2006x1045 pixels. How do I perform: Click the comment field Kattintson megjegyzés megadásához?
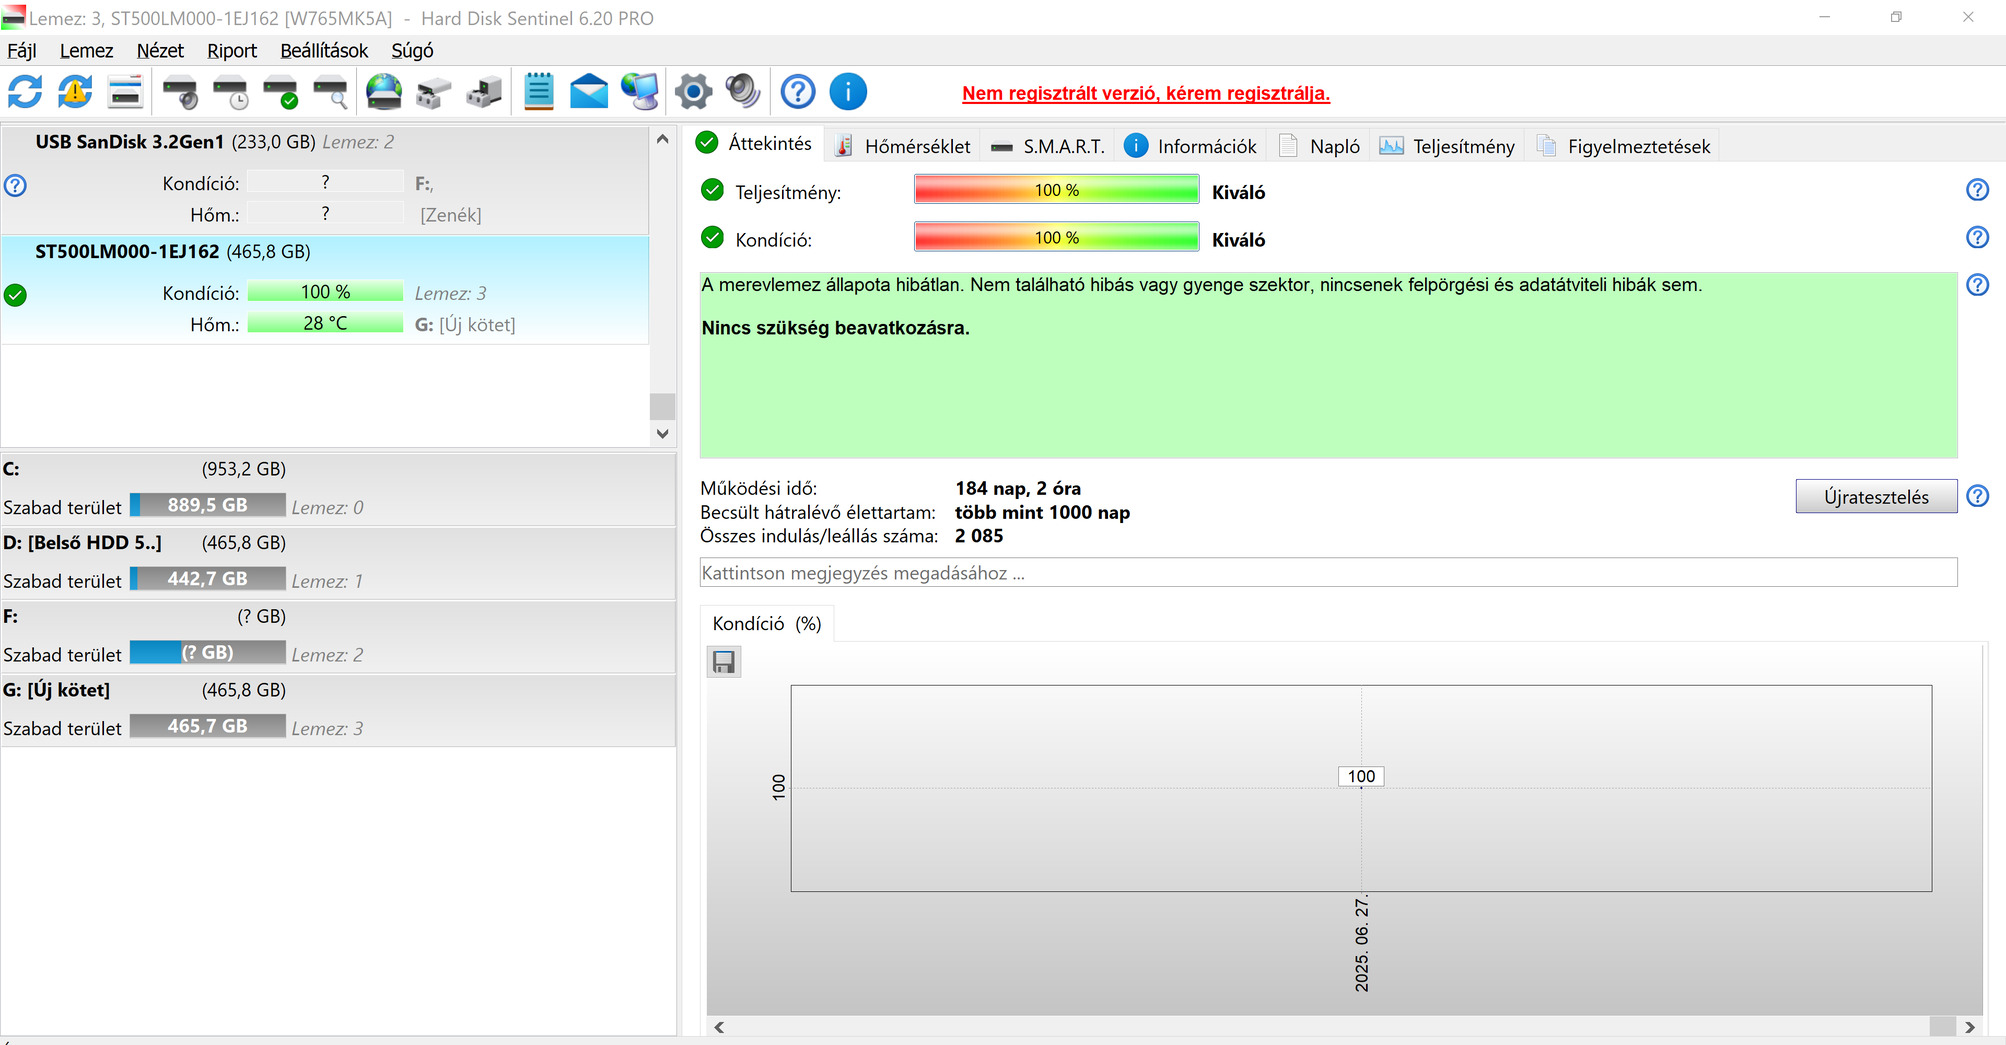(x=1328, y=573)
